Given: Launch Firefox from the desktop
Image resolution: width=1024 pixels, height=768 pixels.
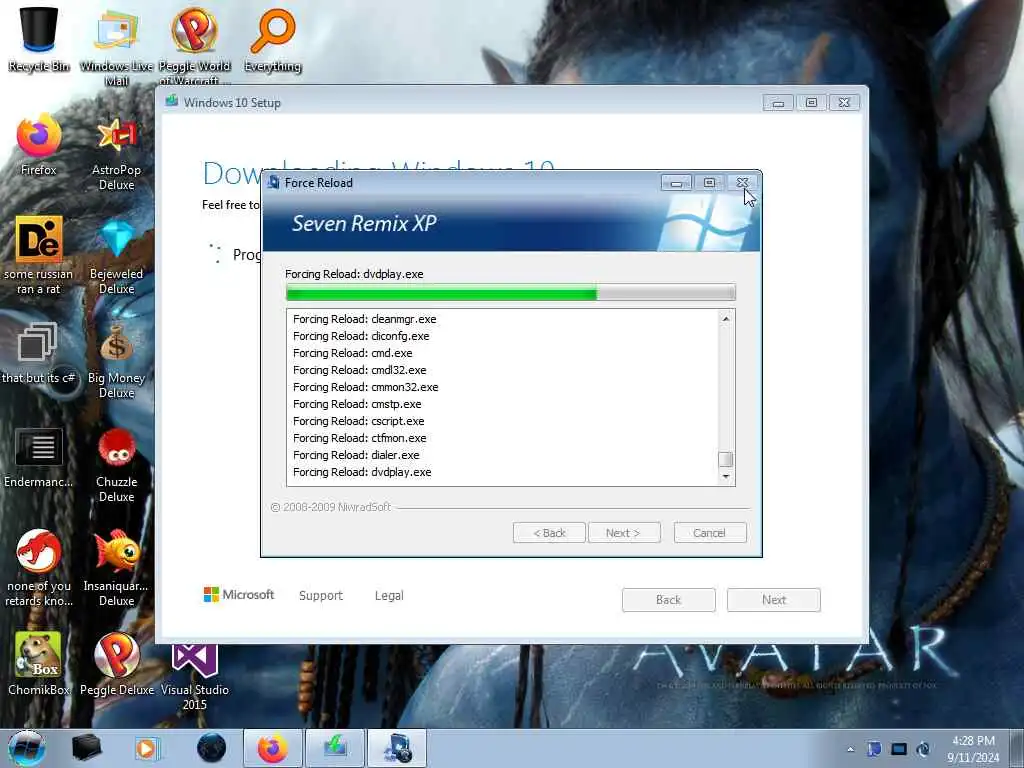Looking at the screenshot, I should [39, 145].
